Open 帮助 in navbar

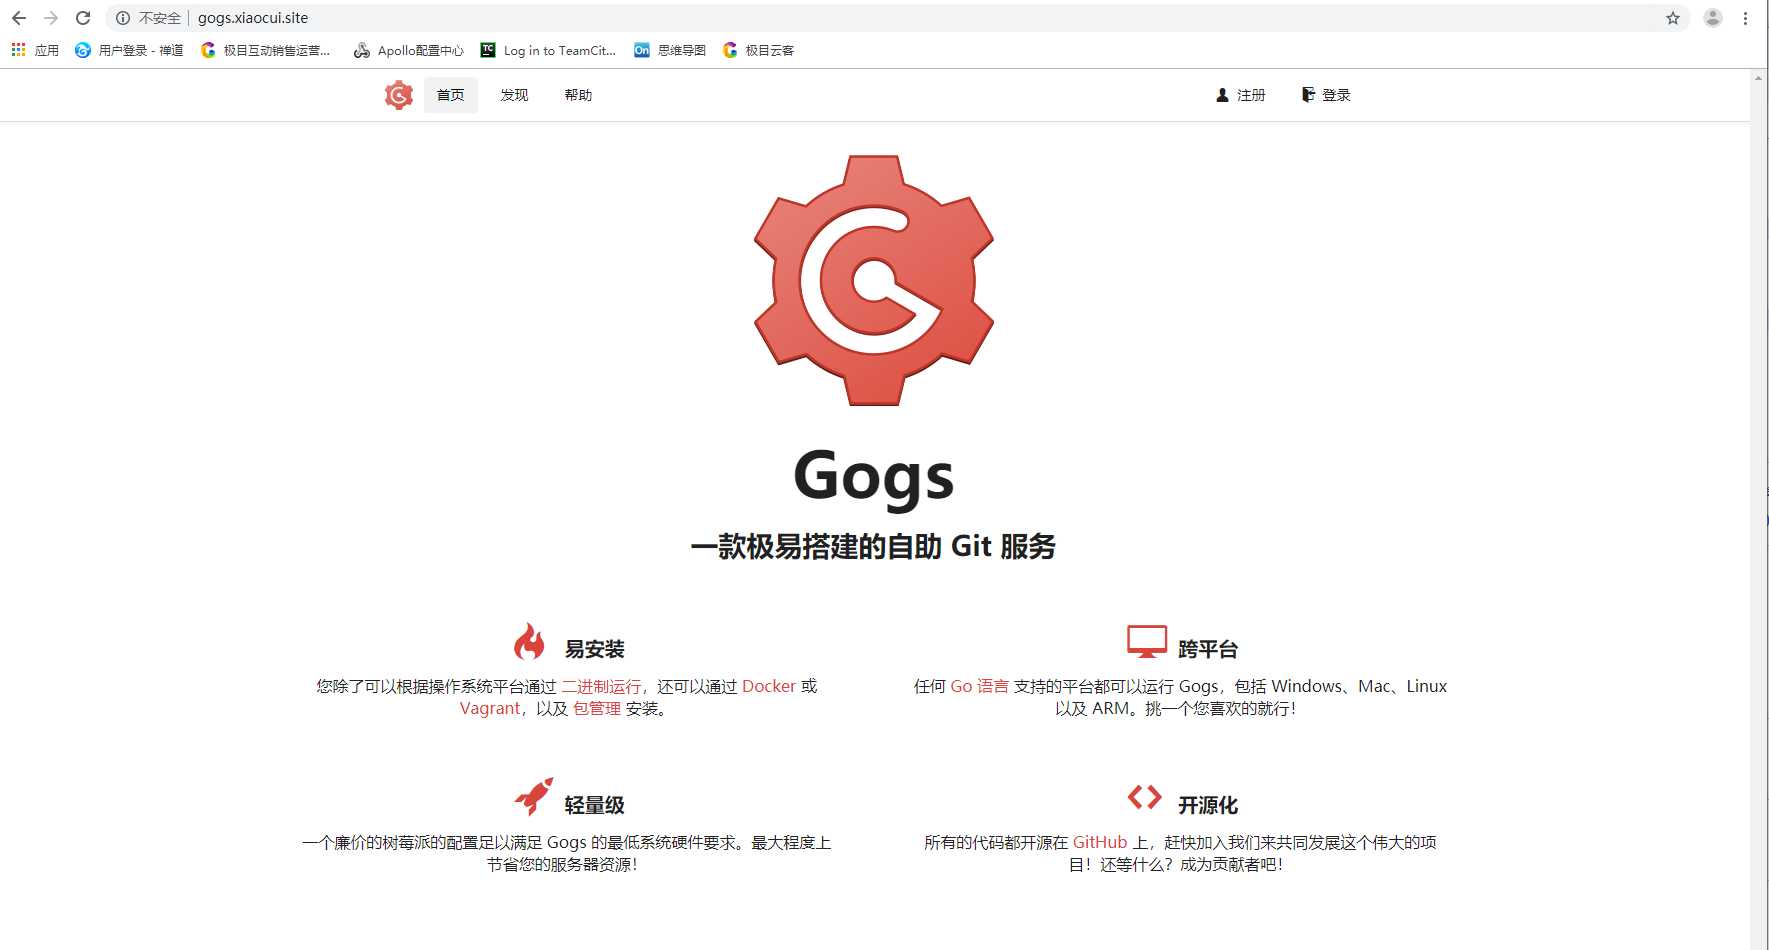tap(578, 95)
